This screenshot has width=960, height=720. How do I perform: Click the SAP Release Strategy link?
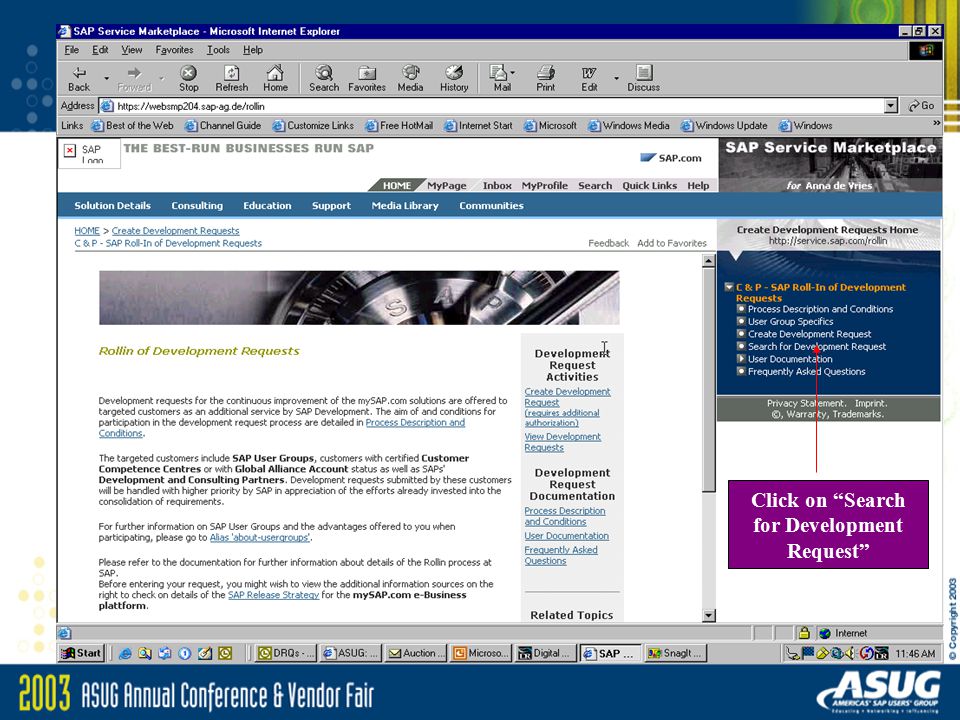tap(273, 595)
